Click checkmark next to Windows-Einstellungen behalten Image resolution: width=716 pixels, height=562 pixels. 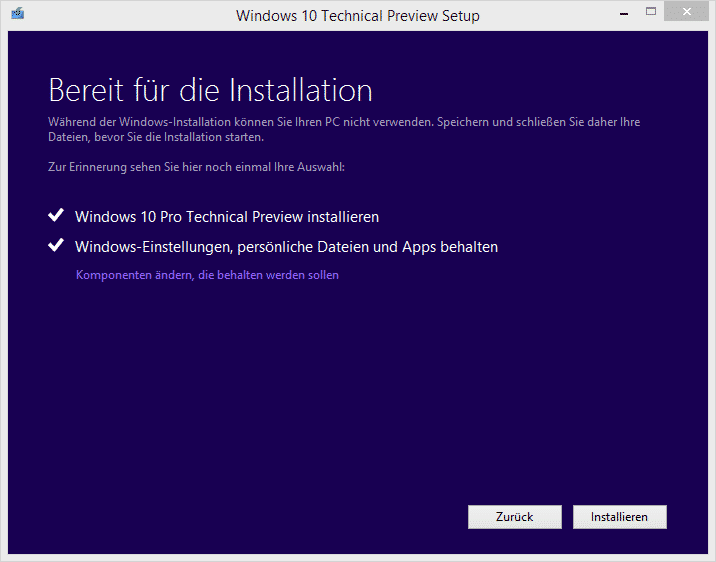[x=56, y=245]
